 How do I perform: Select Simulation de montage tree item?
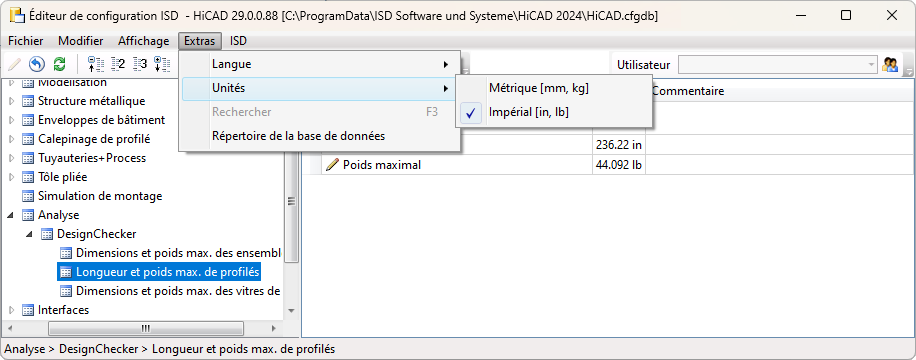point(100,196)
